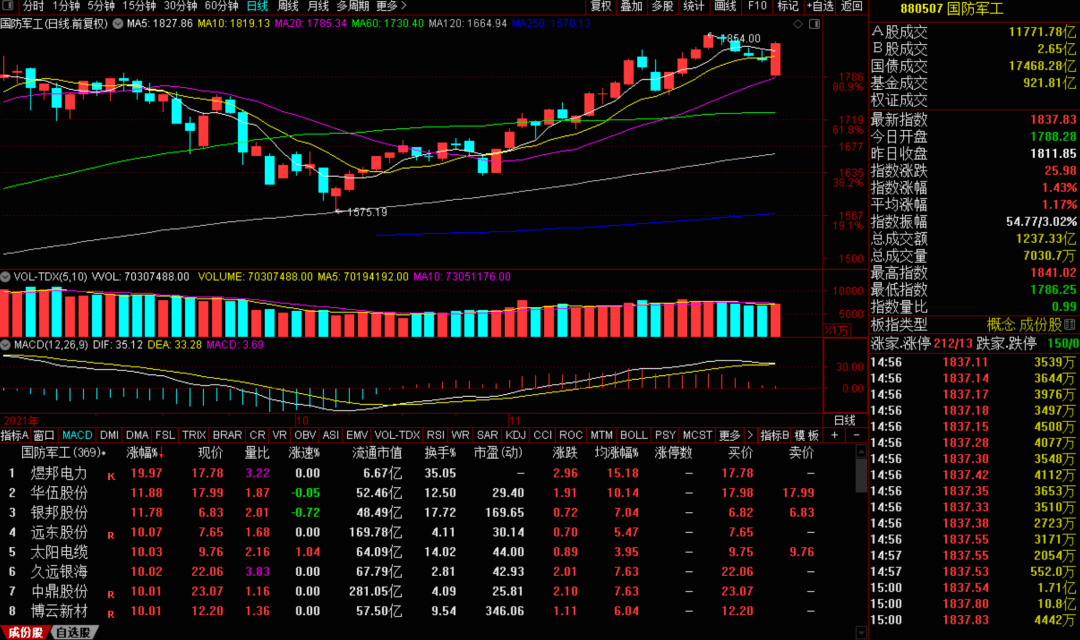
Task: Toggle sort on the 涨幅% column
Action: click(x=145, y=453)
